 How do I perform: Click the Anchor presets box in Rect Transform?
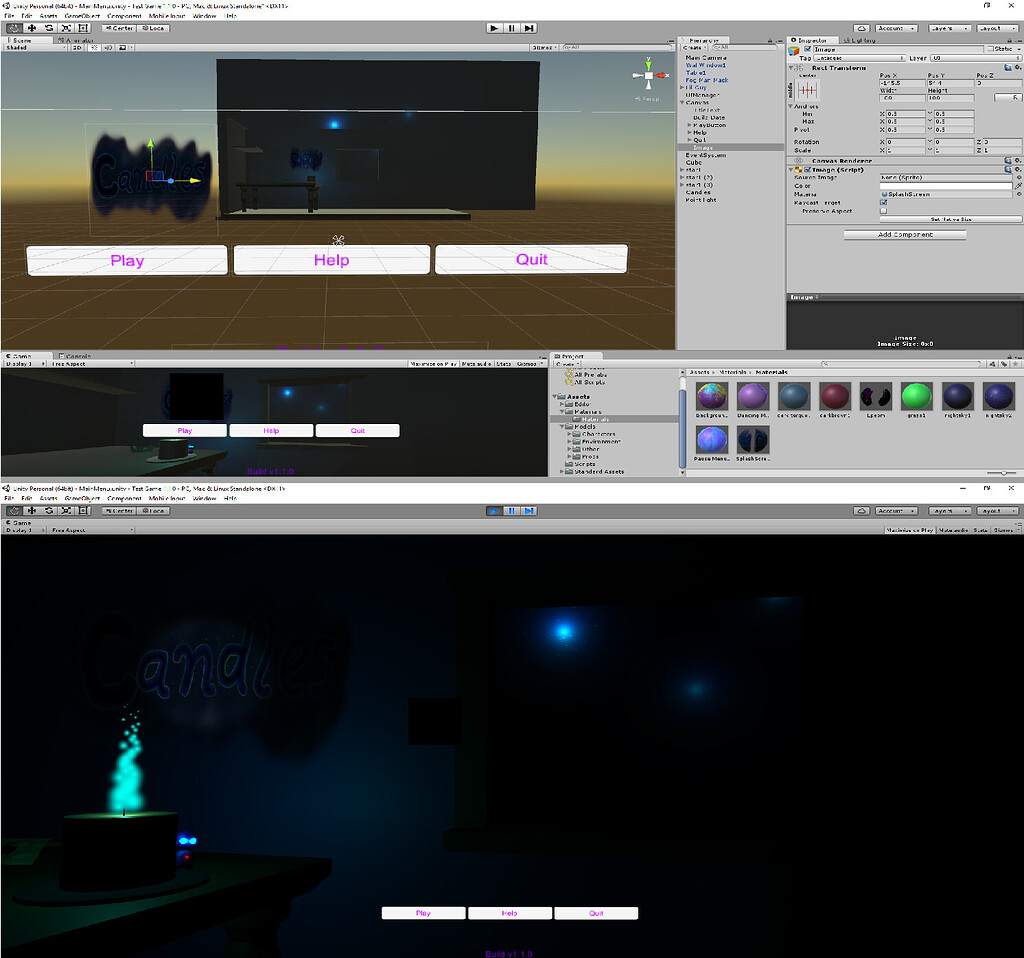[807, 90]
